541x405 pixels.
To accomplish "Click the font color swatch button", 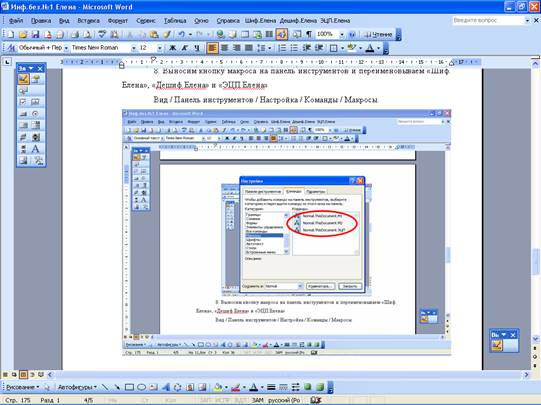I will pyautogui.click(x=370, y=48).
